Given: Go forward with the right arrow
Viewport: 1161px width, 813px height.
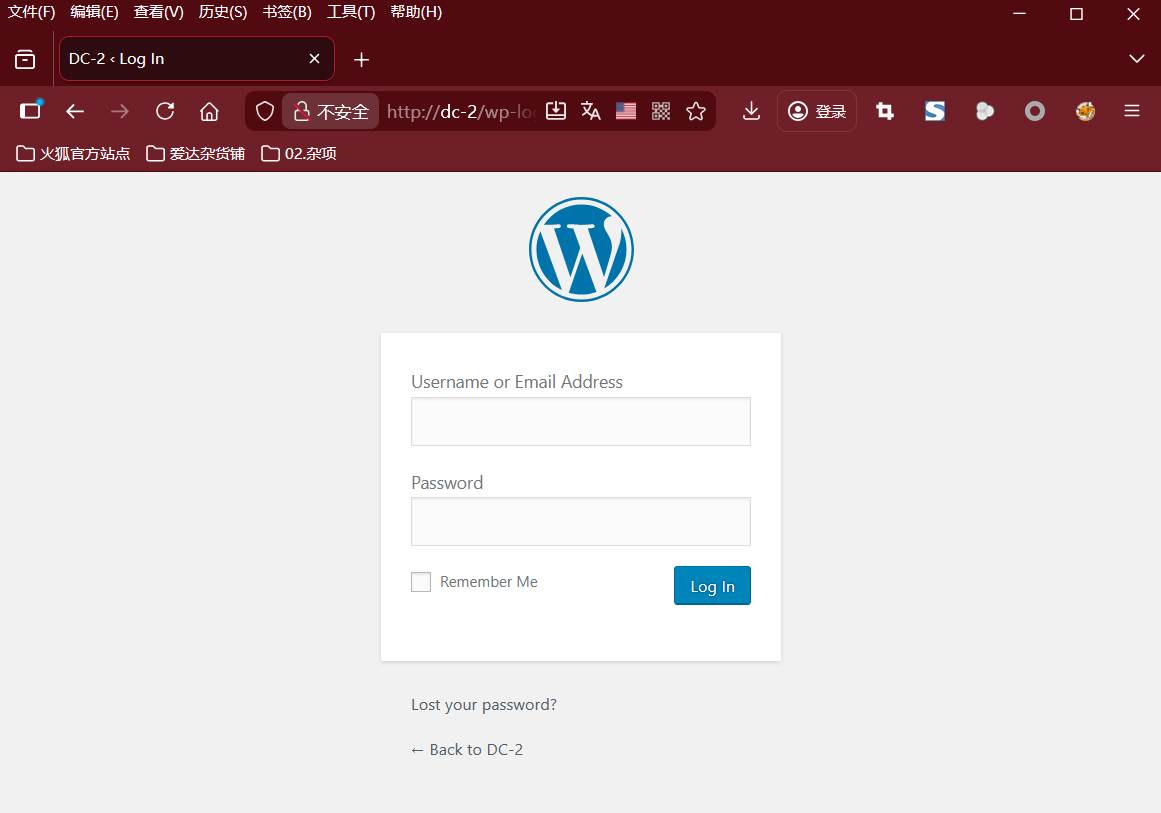Looking at the screenshot, I should [x=120, y=111].
